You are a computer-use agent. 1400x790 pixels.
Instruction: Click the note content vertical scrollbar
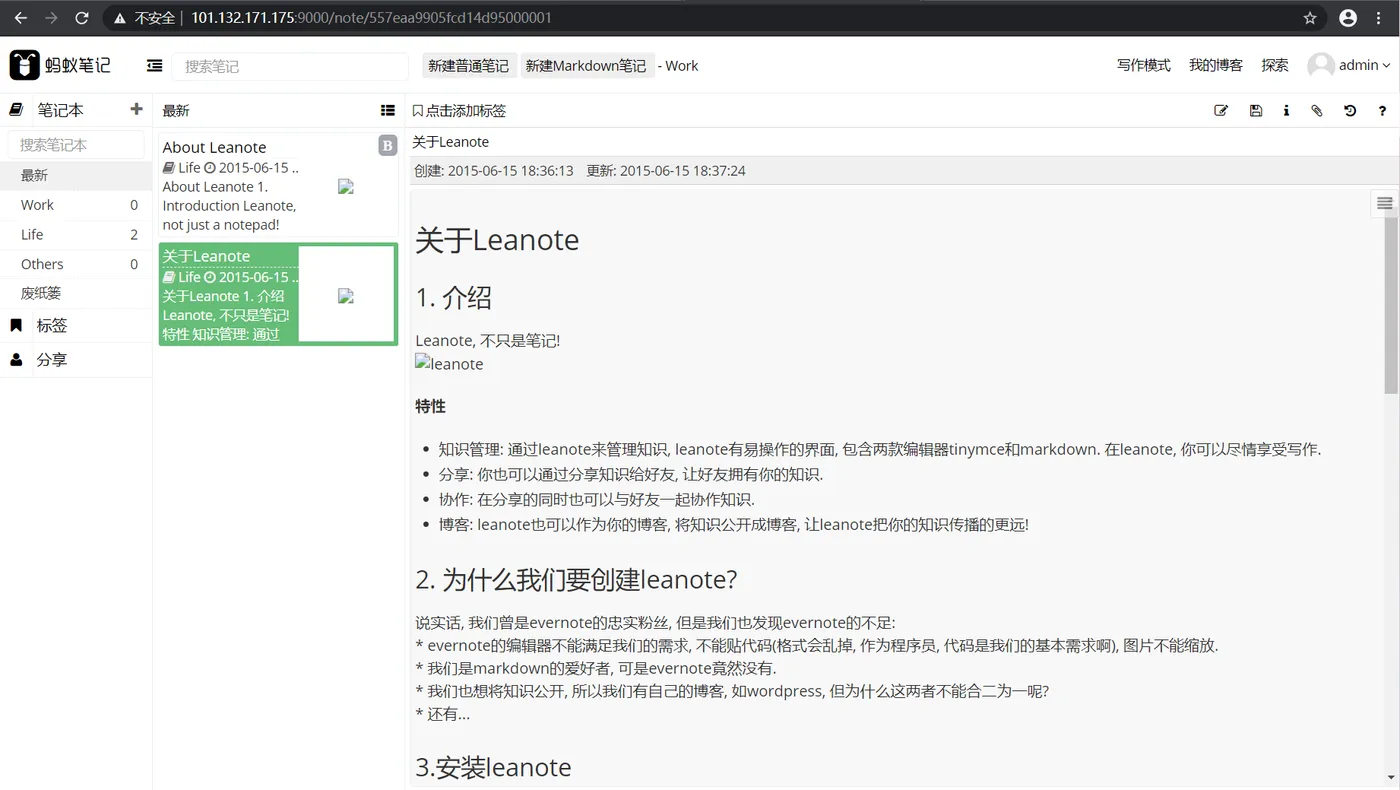1391,305
